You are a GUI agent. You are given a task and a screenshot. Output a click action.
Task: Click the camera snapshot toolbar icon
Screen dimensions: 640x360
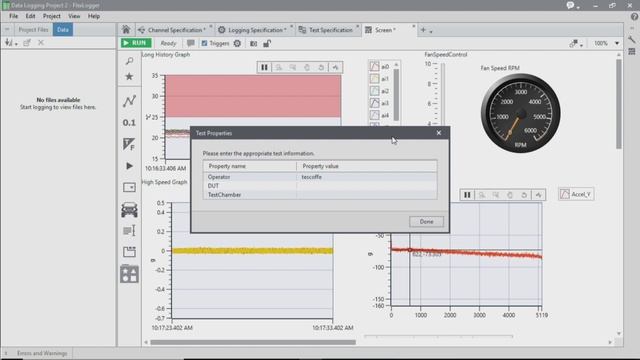pyautogui.click(x=253, y=44)
